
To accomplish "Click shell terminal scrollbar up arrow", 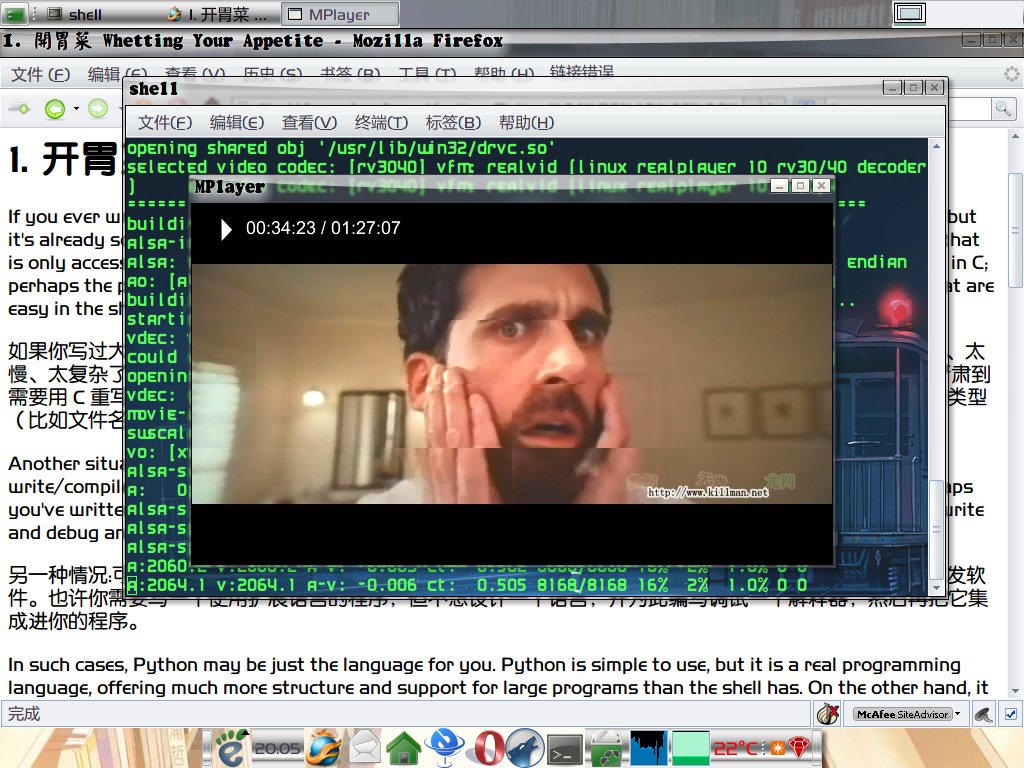I will [x=936, y=146].
